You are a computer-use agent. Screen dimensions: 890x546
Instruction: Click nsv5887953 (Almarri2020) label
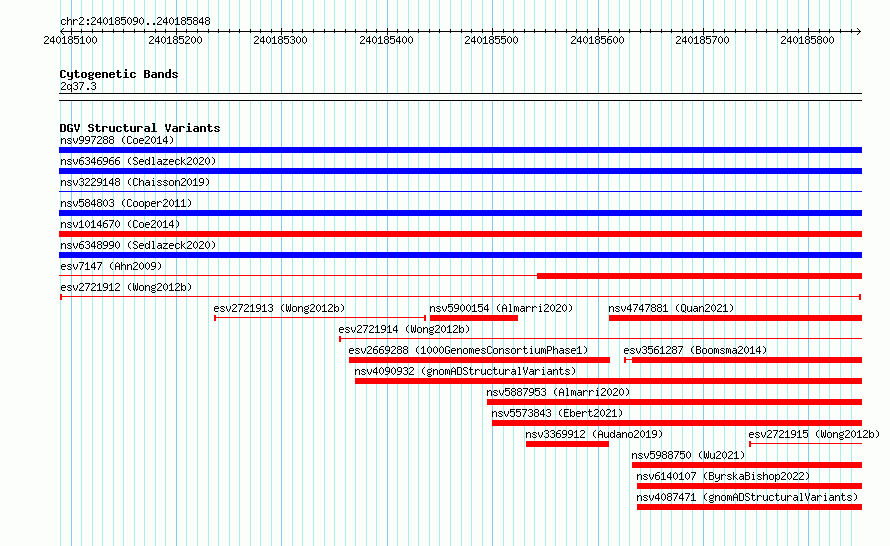click(558, 392)
